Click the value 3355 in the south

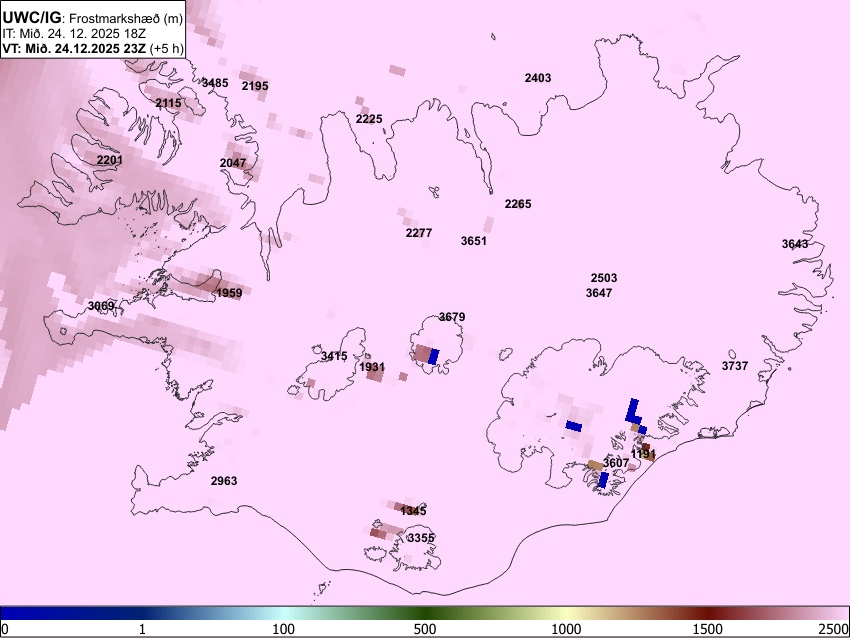pos(421,538)
